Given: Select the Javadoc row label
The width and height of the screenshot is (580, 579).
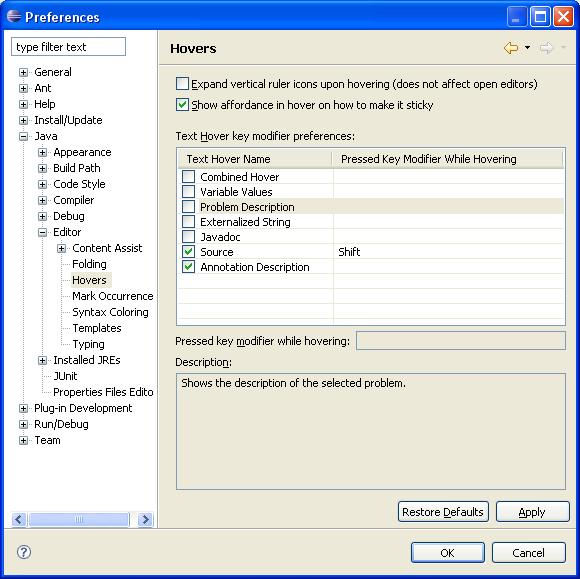Looking at the screenshot, I should pos(220,237).
